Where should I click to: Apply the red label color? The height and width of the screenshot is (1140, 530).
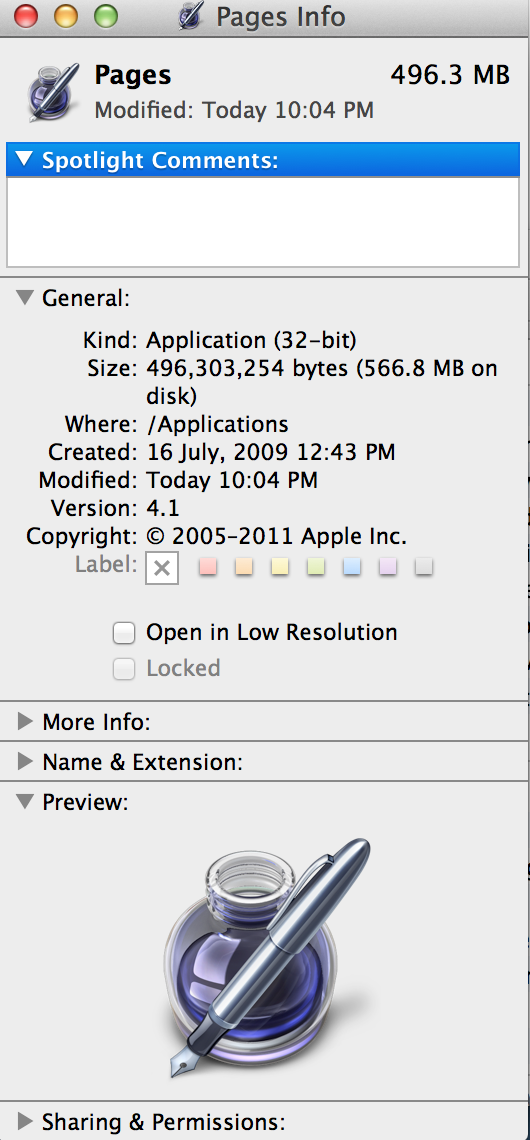tap(208, 566)
